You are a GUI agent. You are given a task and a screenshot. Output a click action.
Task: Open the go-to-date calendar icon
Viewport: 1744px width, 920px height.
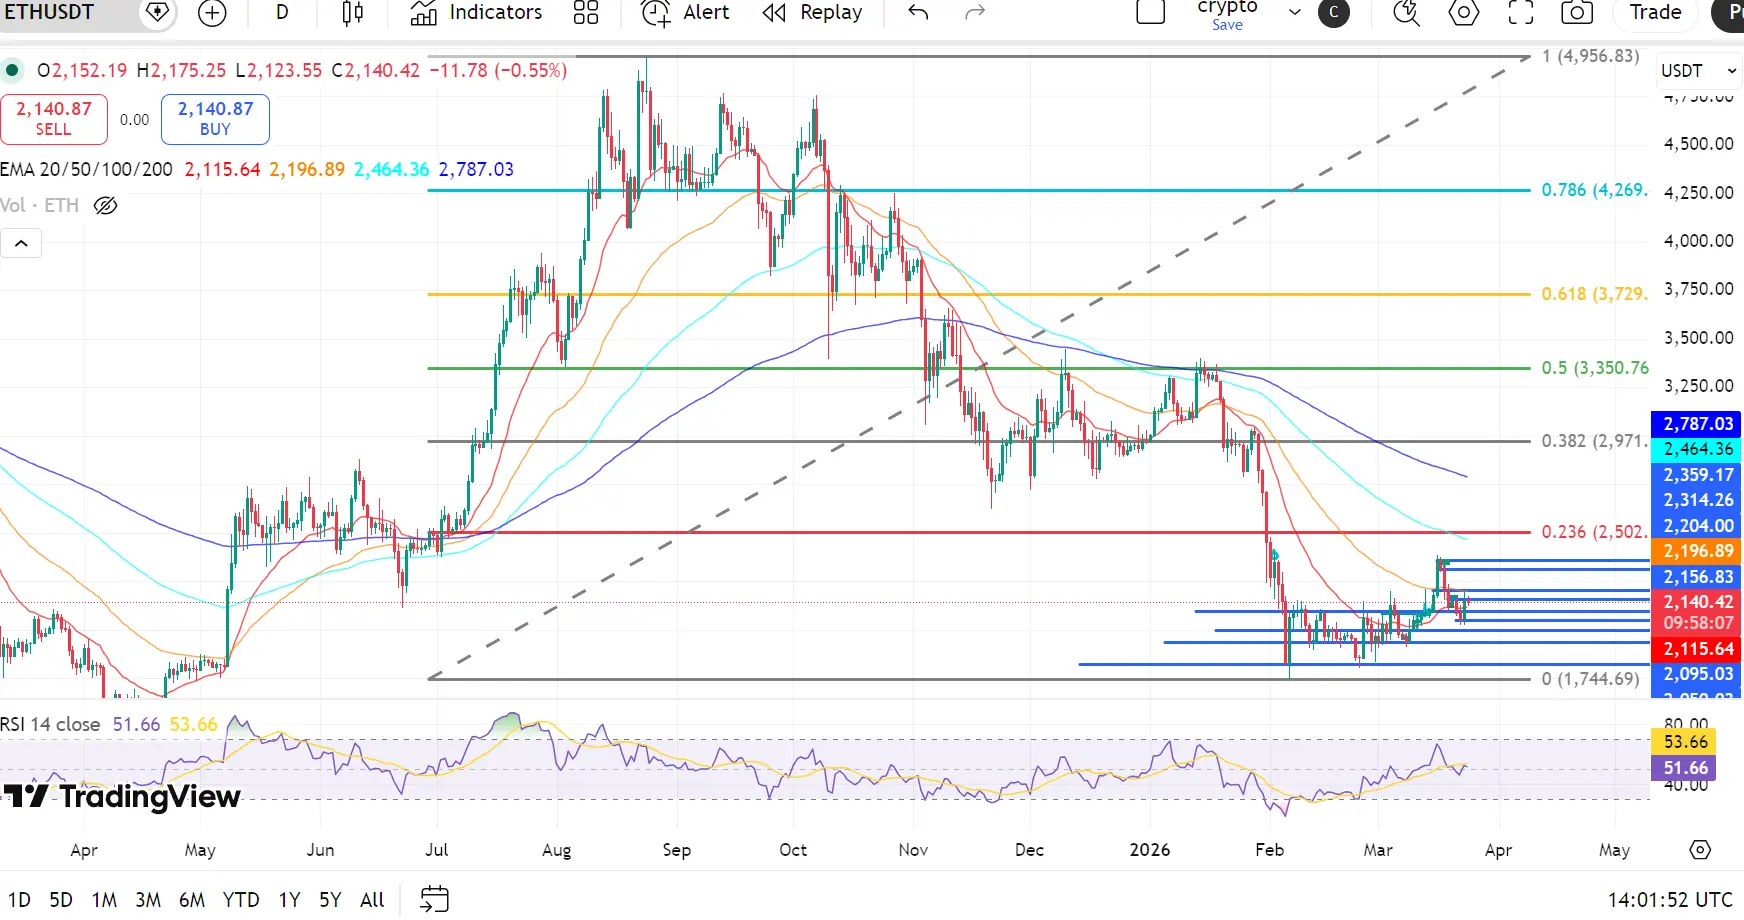pyautogui.click(x=434, y=899)
